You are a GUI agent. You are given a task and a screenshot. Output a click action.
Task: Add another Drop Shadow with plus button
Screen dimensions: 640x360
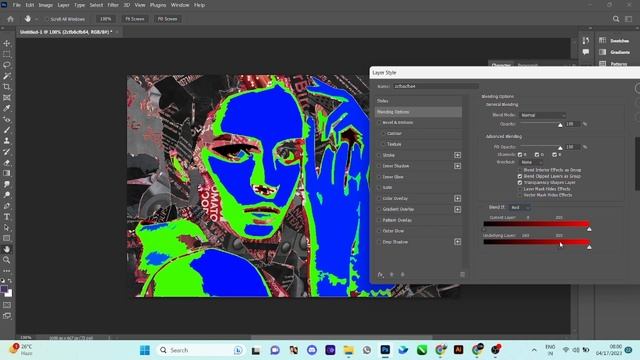pos(458,242)
